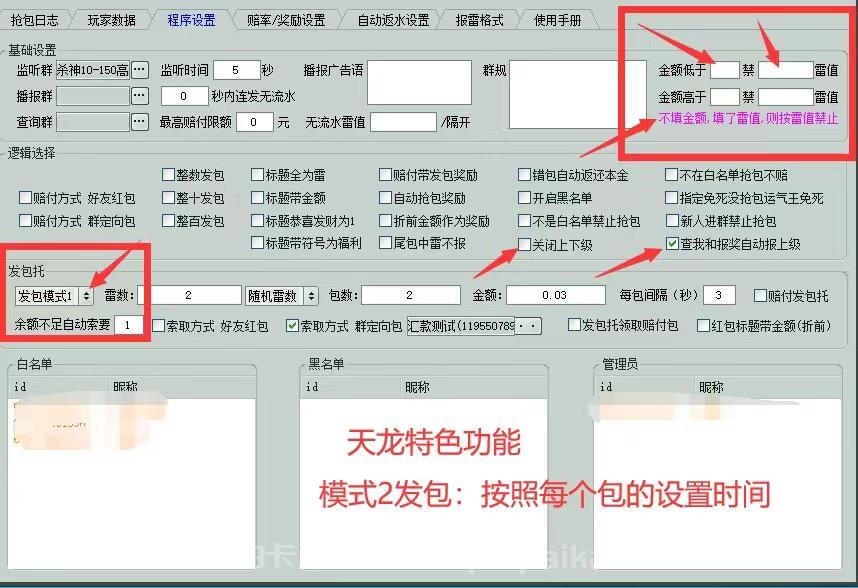Click the browse button beside 查询群
The height and width of the screenshot is (588, 858).
pyautogui.click(x=140, y=122)
